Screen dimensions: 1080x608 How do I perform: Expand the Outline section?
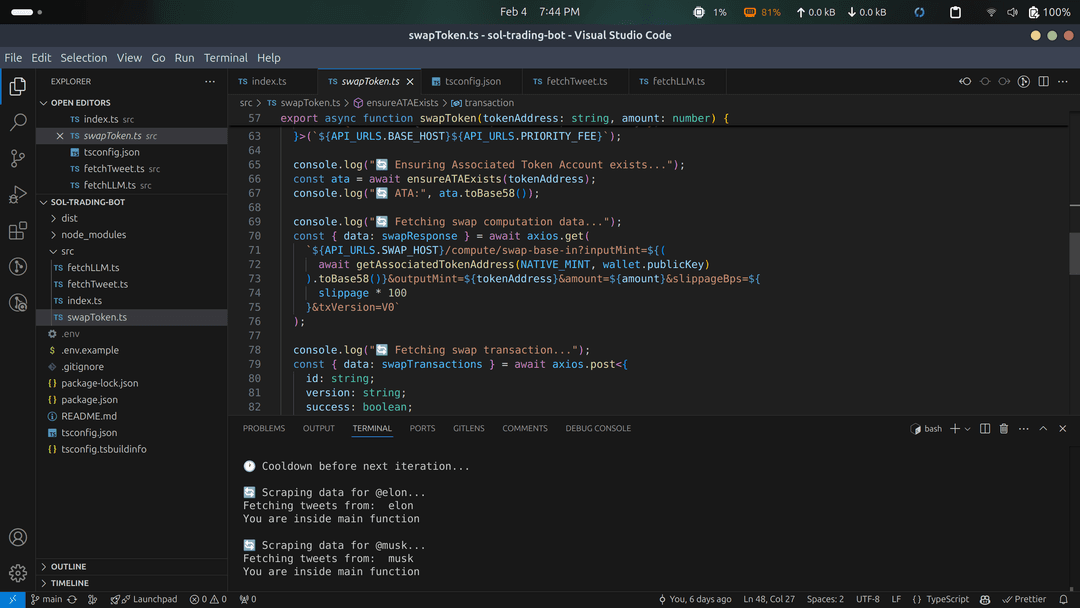[68, 567]
